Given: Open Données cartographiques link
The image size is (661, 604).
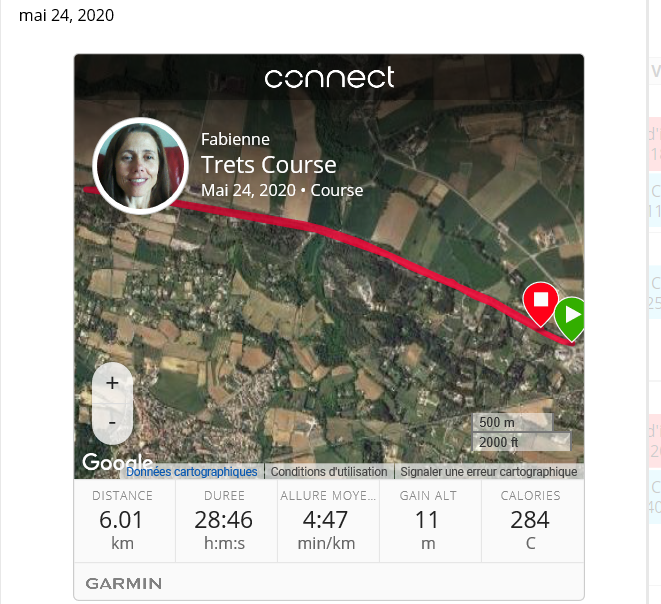Looking at the screenshot, I should pyautogui.click(x=192, y=472).
